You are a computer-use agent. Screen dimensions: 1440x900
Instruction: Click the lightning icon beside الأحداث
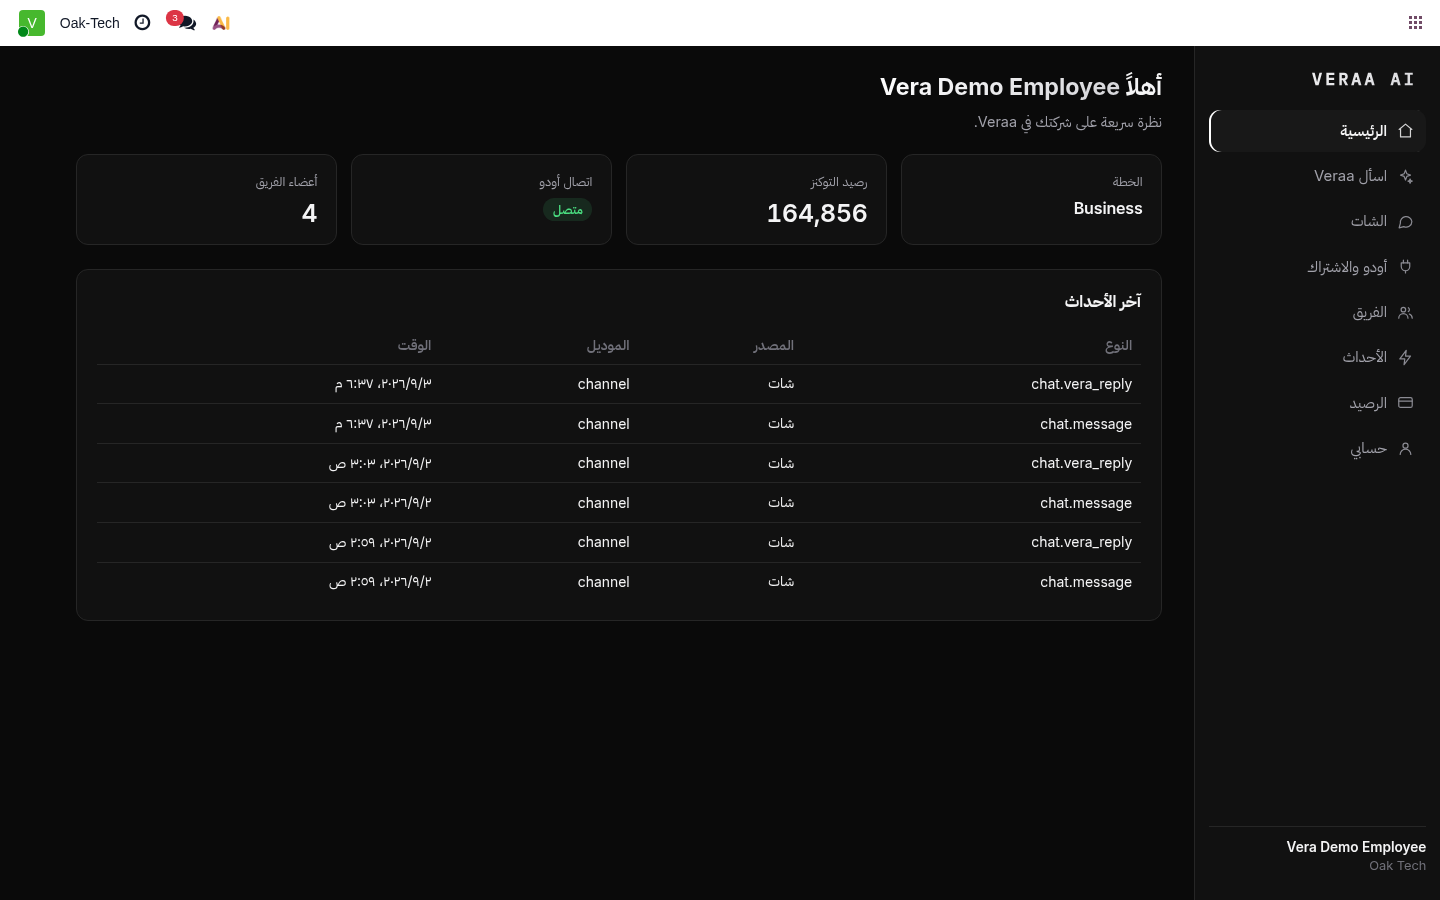tap(1405, 357)
